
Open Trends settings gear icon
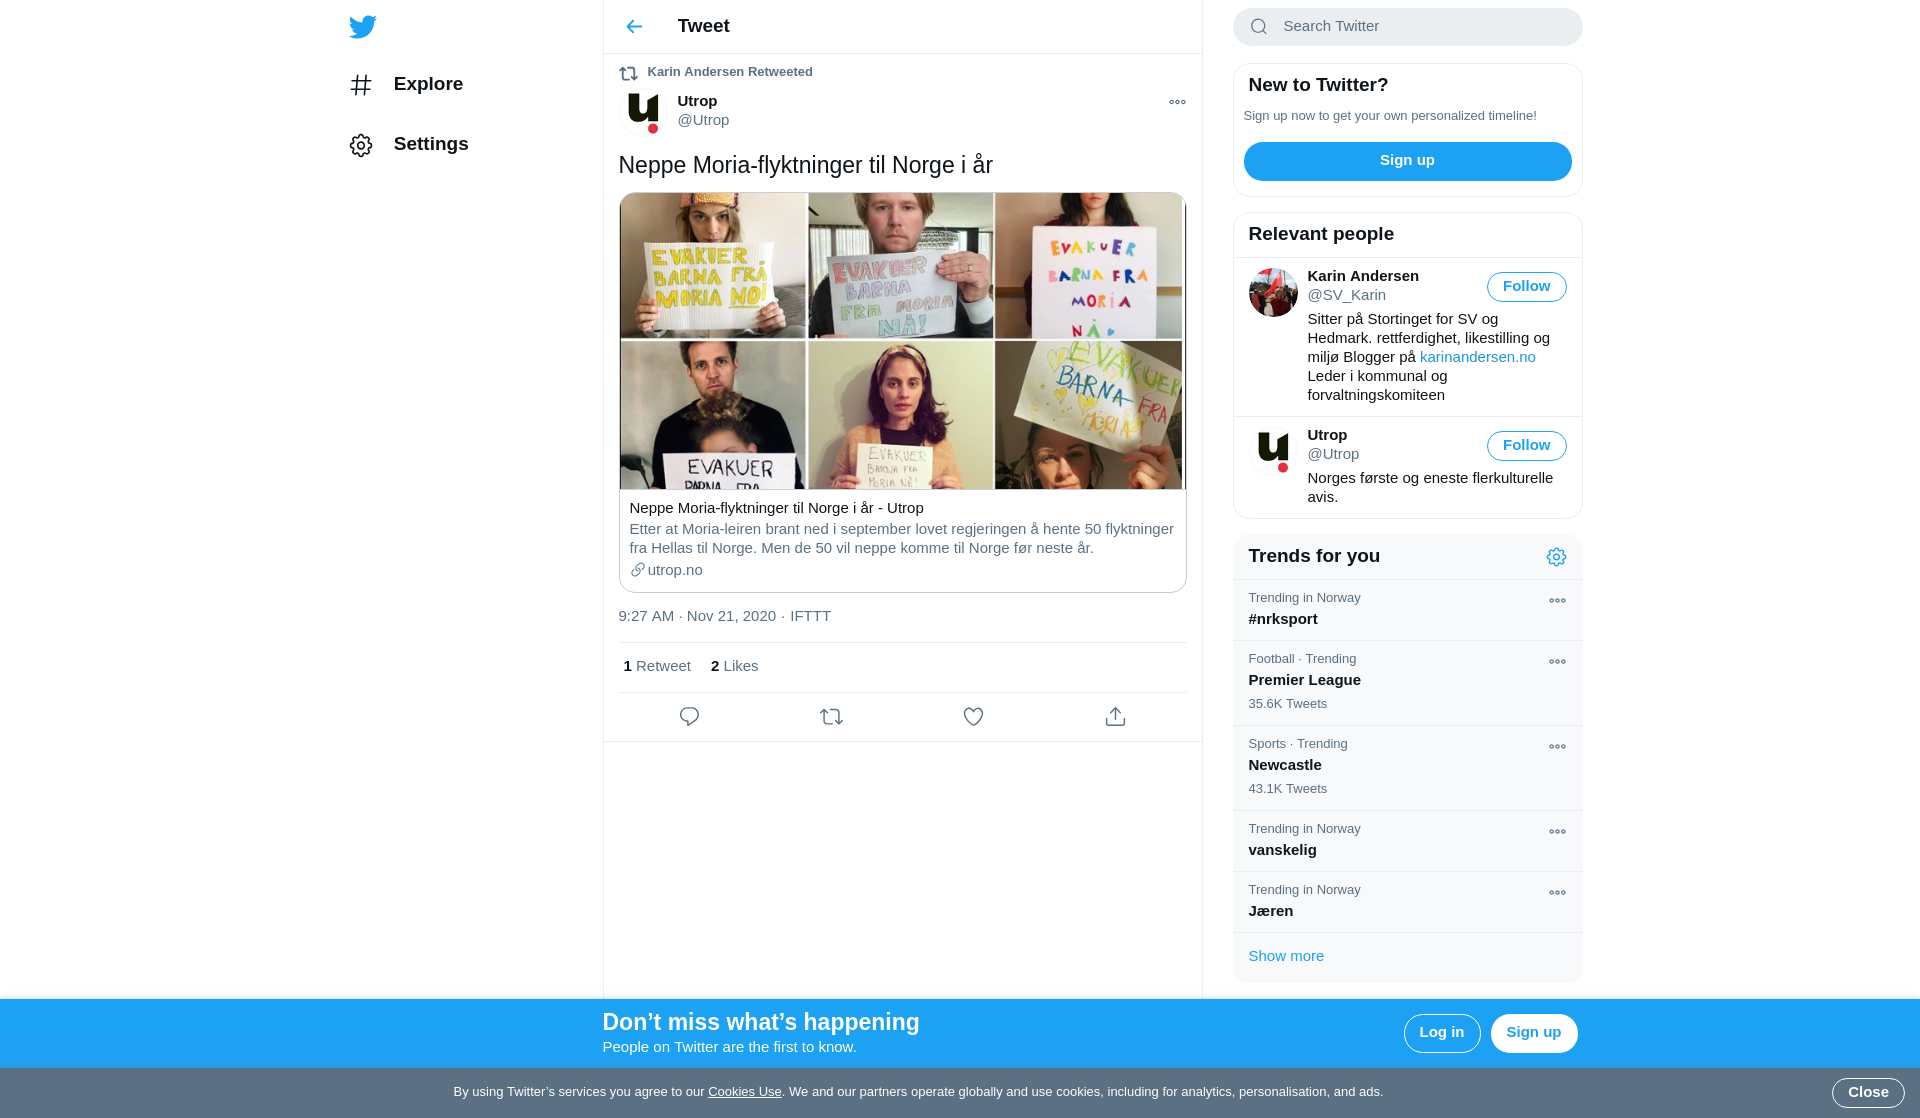[1556, 557]
